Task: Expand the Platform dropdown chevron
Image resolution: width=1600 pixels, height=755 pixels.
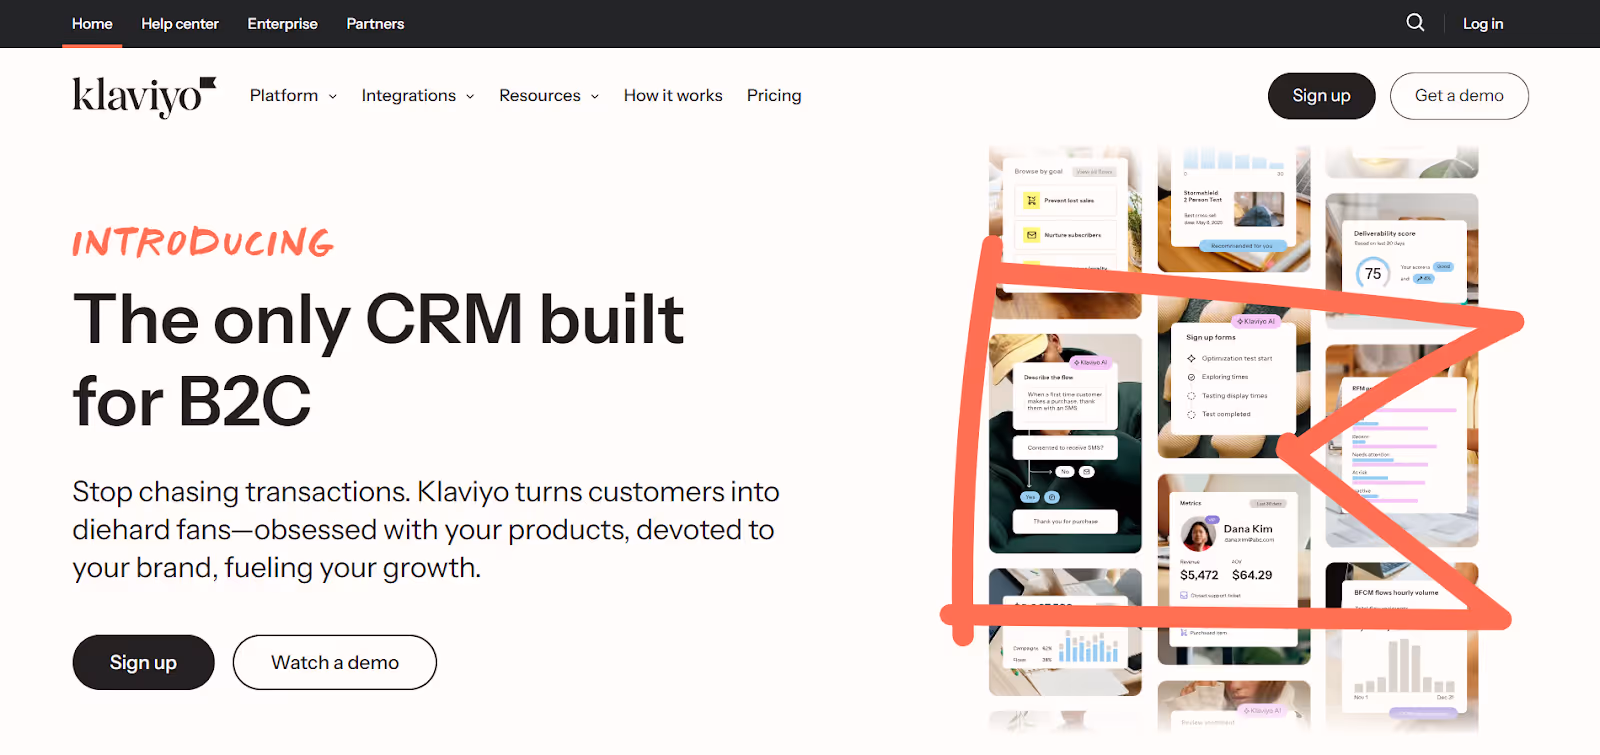Action: [x=333, y=97]
